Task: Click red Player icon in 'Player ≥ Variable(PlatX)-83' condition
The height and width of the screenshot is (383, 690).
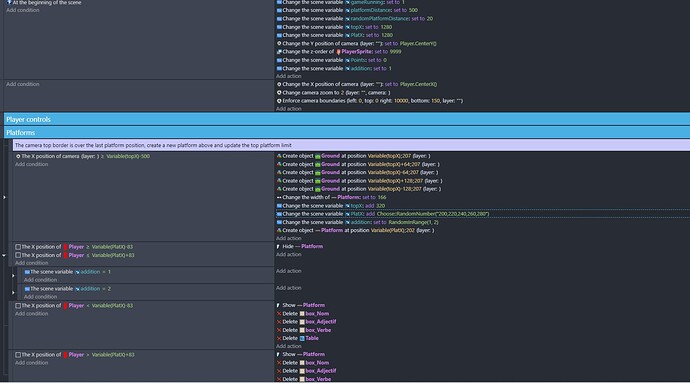Action: pos(65,247)
